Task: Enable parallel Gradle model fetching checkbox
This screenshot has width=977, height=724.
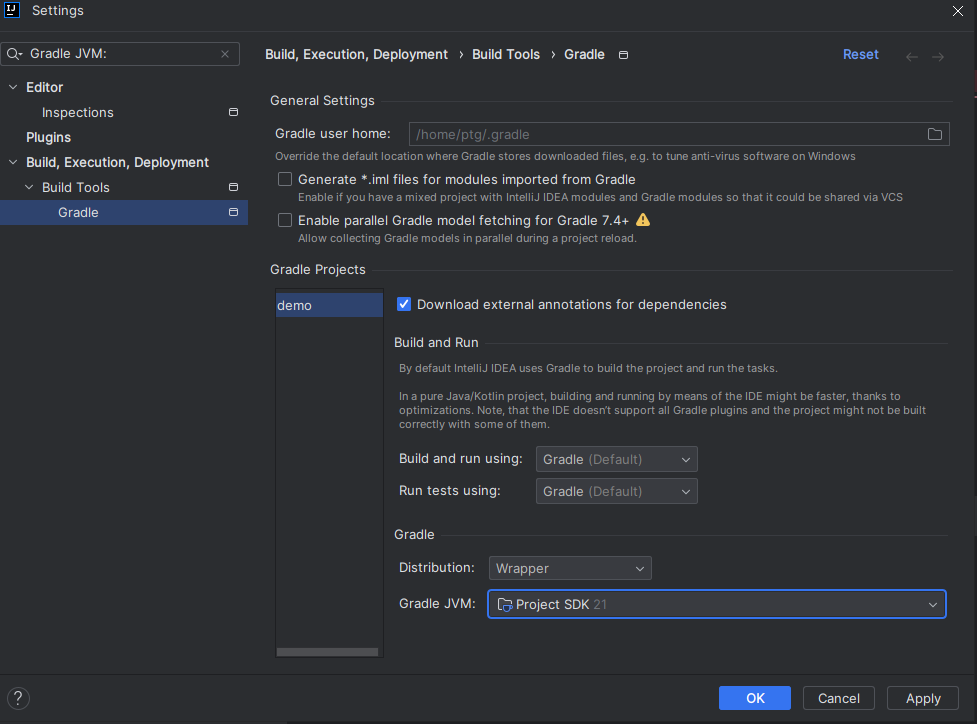Action: tap(285, 220)
